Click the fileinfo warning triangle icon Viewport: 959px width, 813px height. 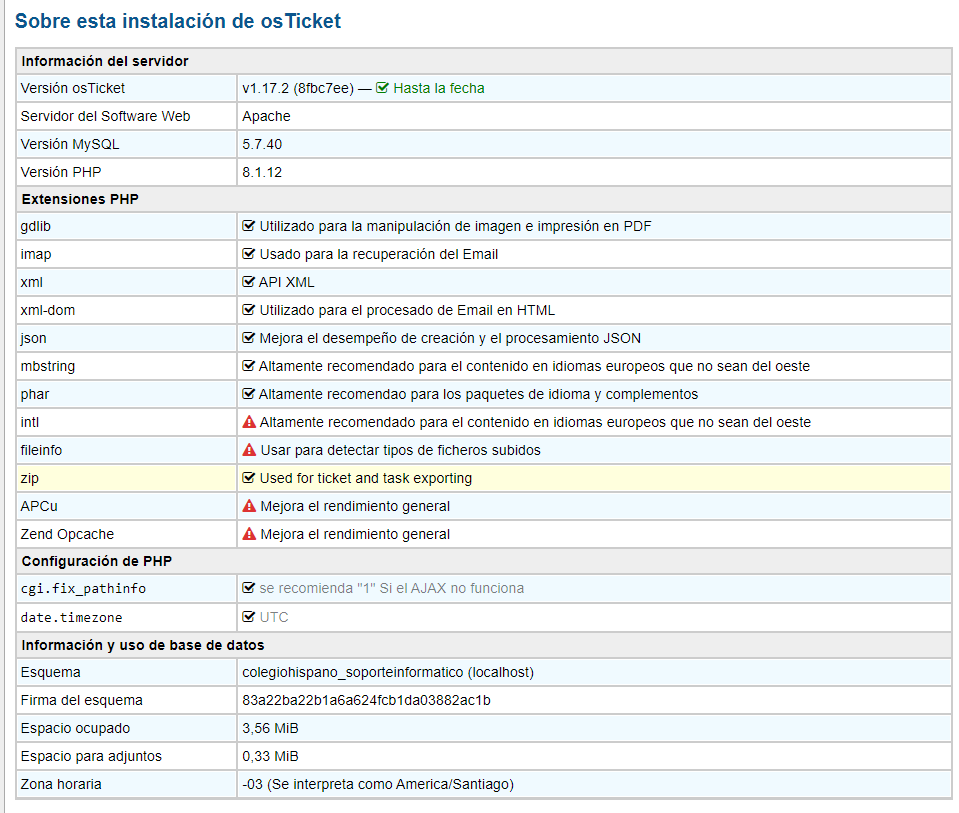[249, 450]
